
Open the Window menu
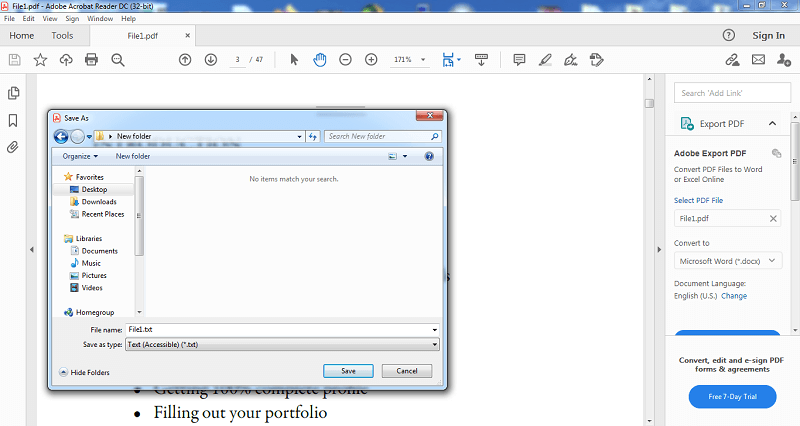100,19
